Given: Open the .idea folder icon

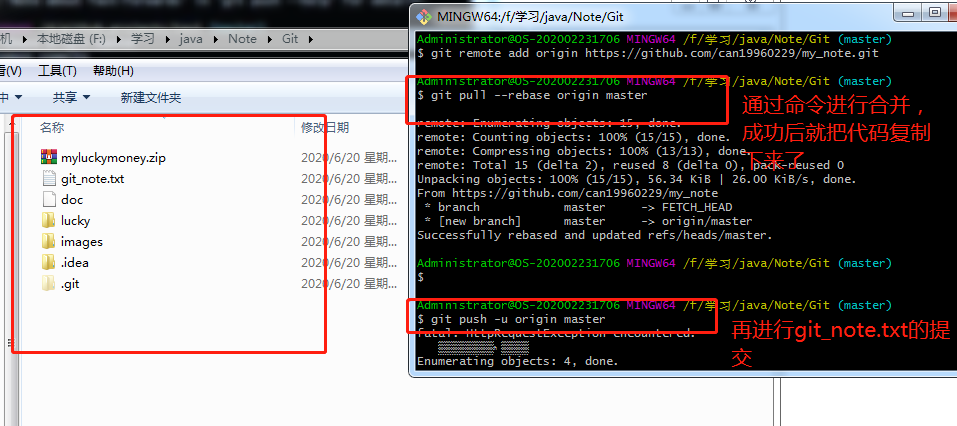Looking at the screenshot, I should click(49, 262).
